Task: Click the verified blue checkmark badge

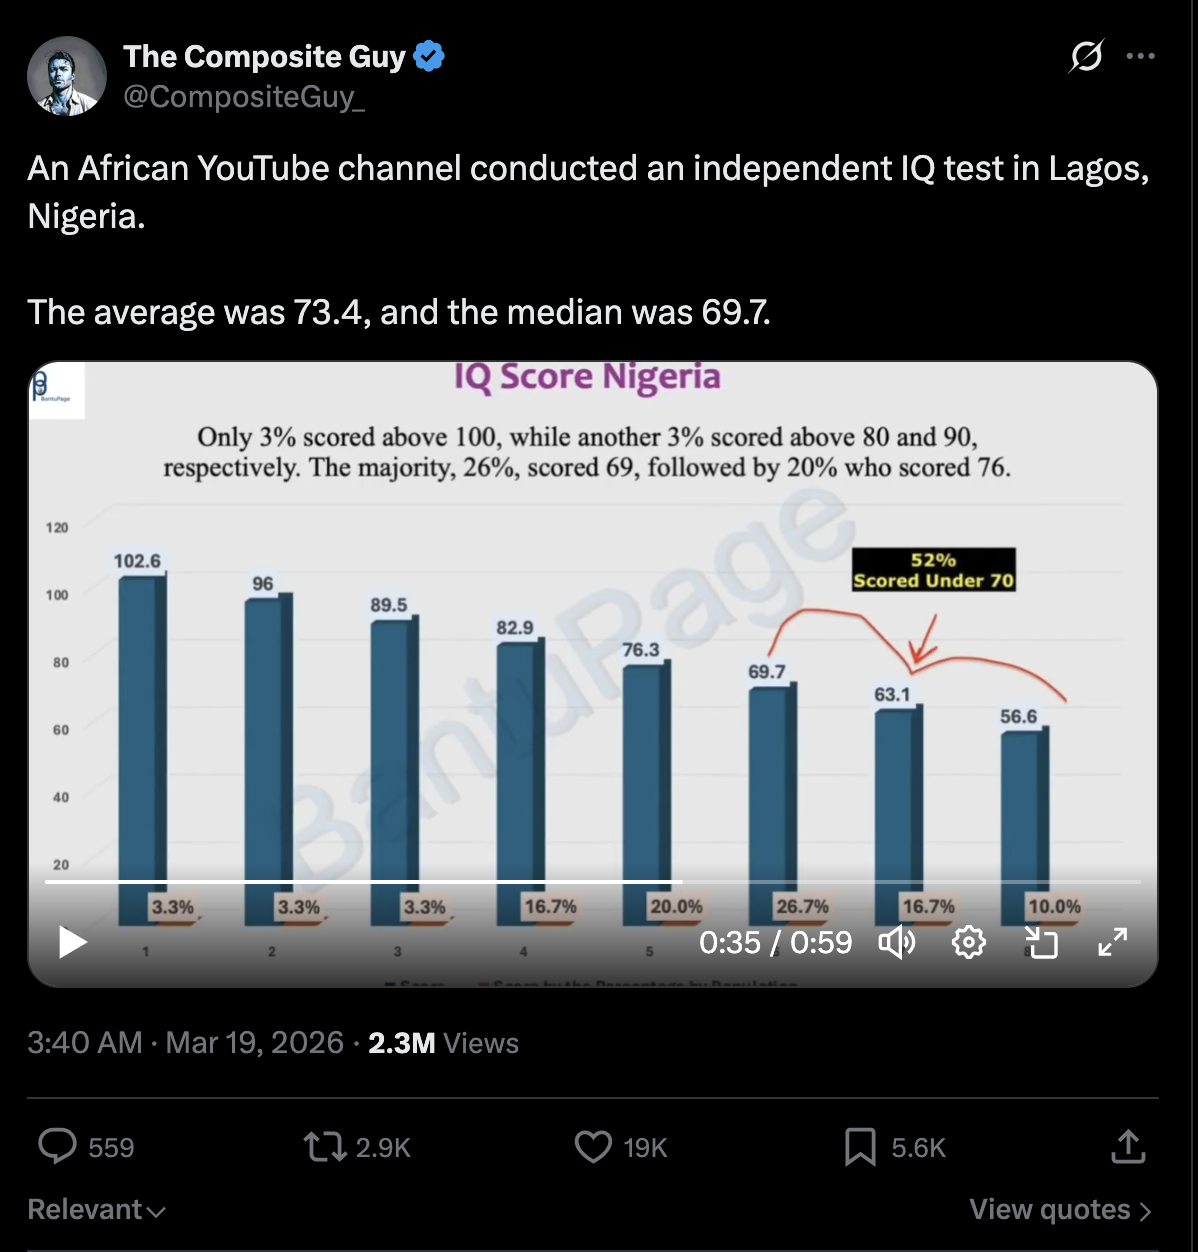Action: point(429,57)
